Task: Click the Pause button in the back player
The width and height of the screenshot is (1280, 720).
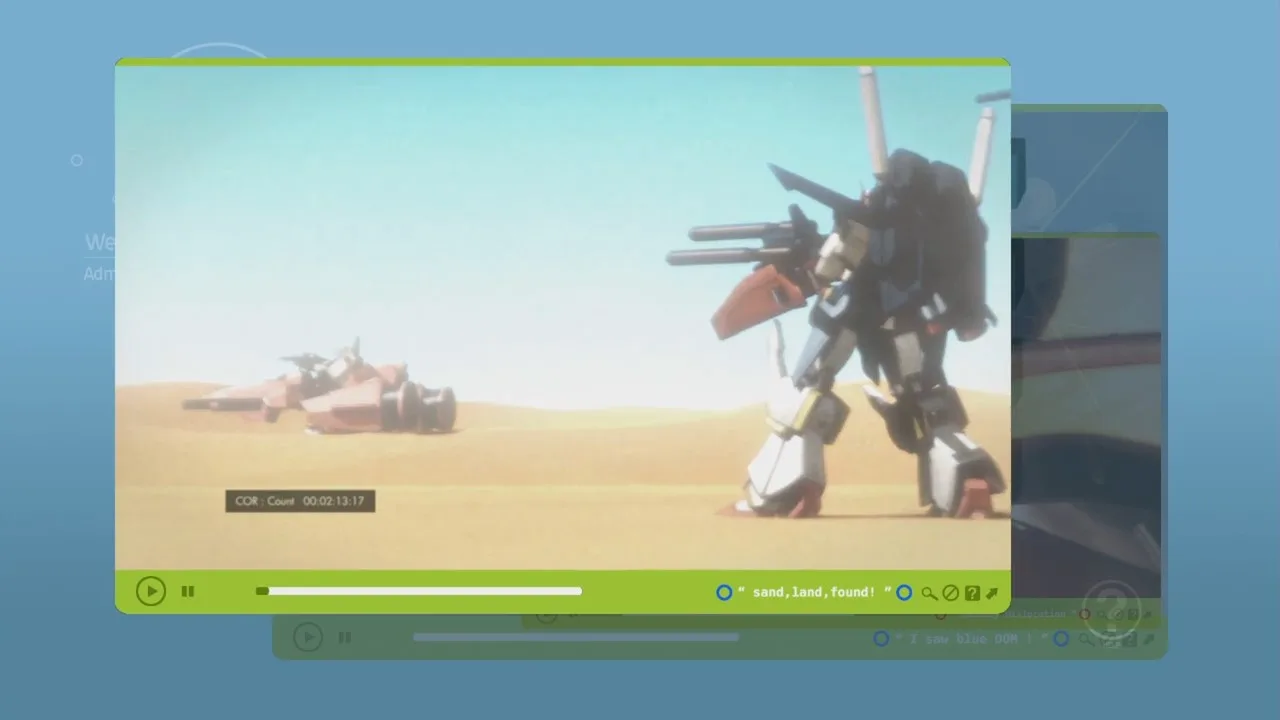Action: coord(345,637)
